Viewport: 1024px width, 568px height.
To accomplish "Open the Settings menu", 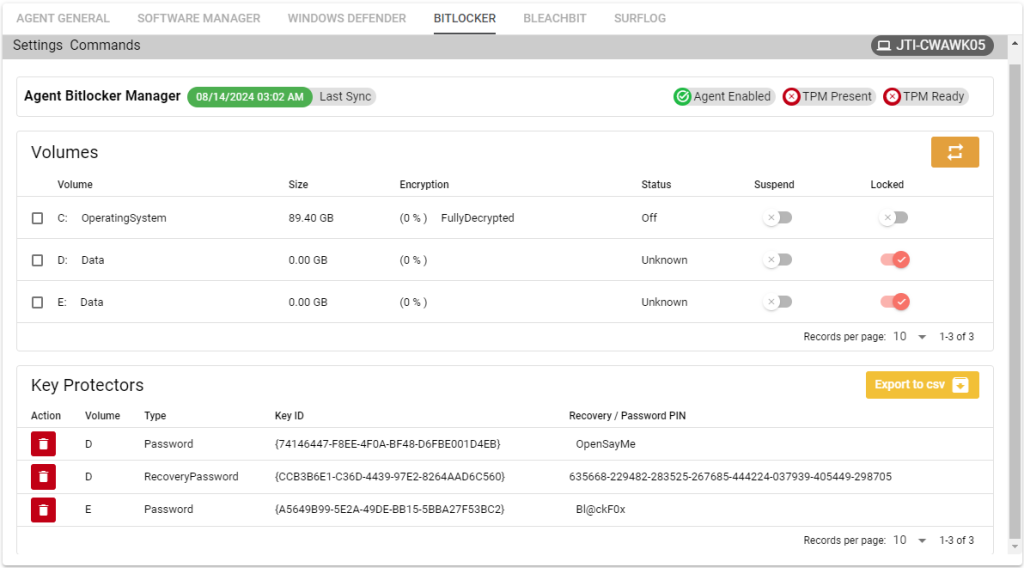I will tap(37, 45).
